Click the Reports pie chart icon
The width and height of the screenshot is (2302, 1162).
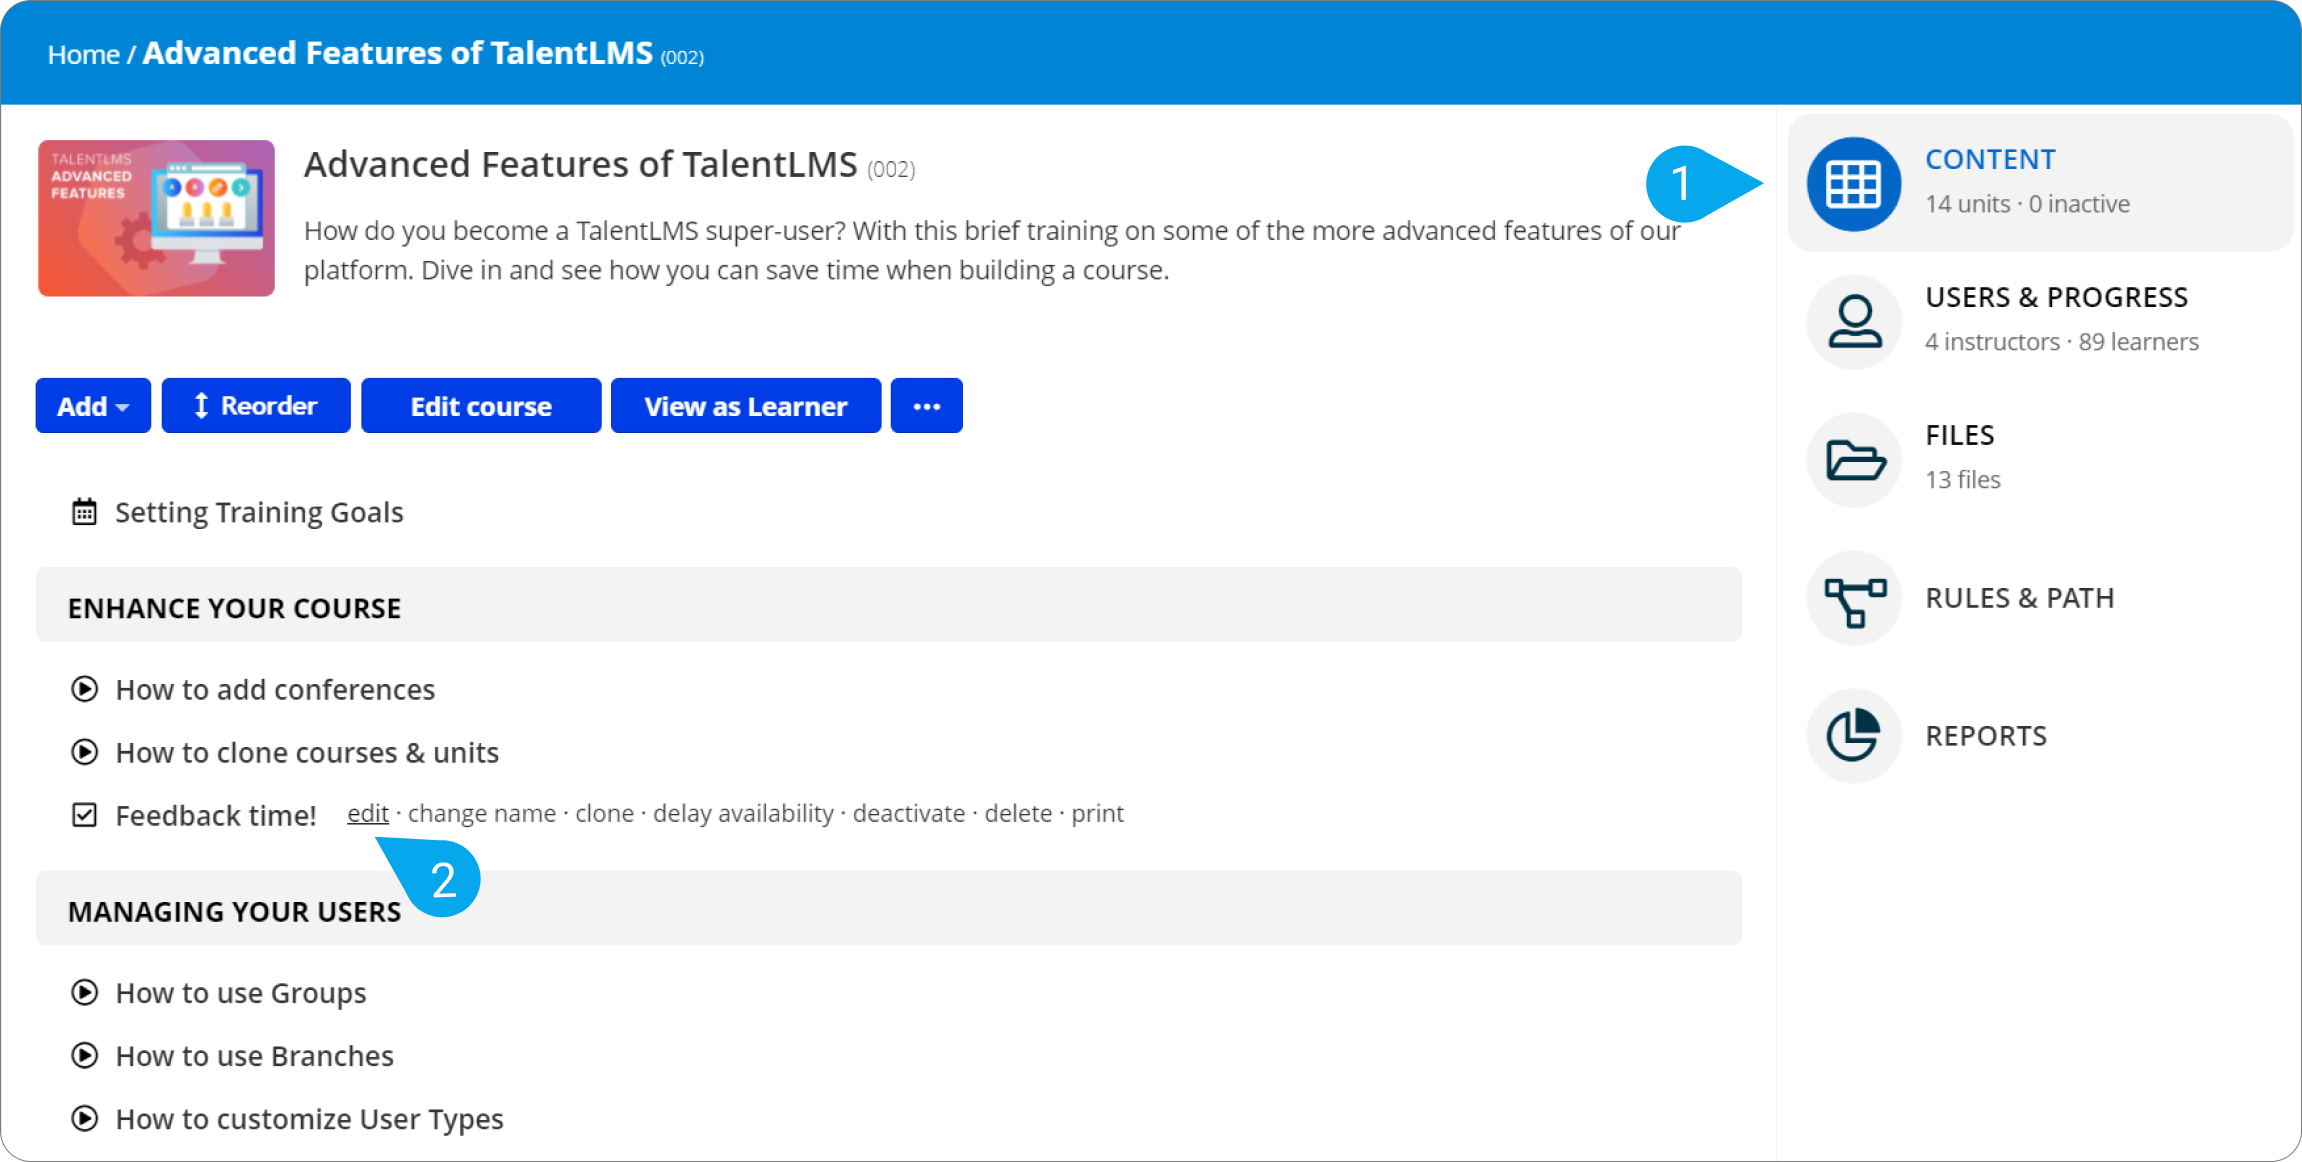[1853, 736]
